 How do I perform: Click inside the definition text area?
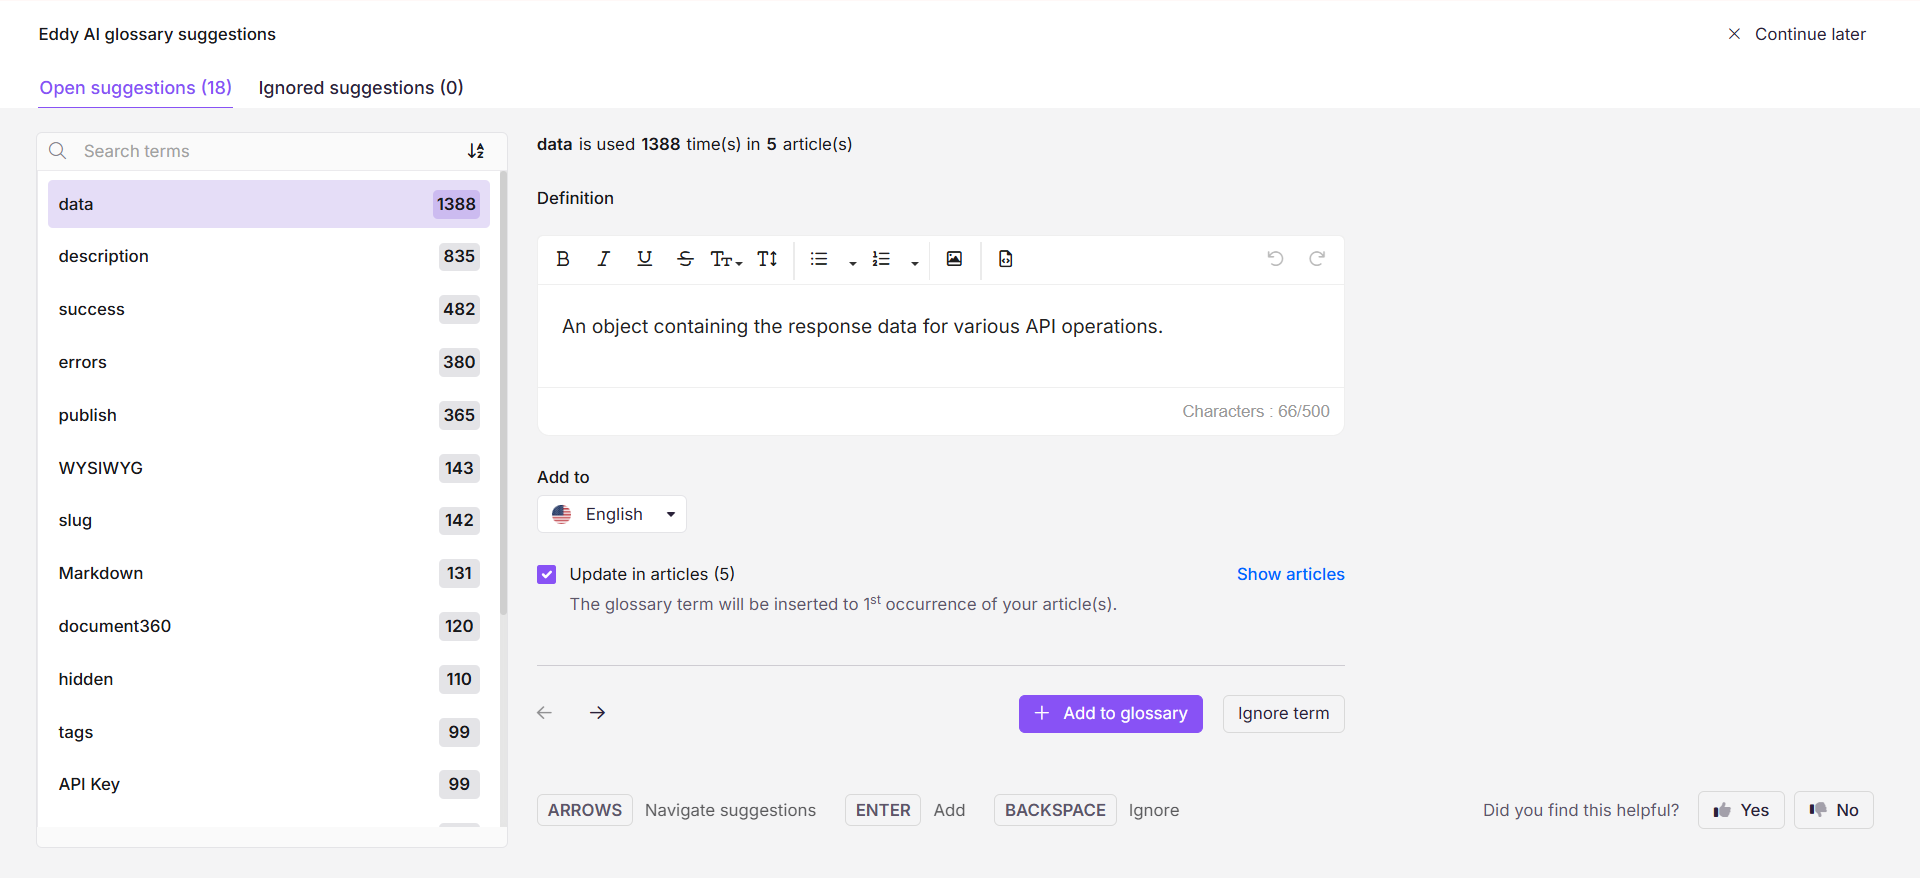941,336
